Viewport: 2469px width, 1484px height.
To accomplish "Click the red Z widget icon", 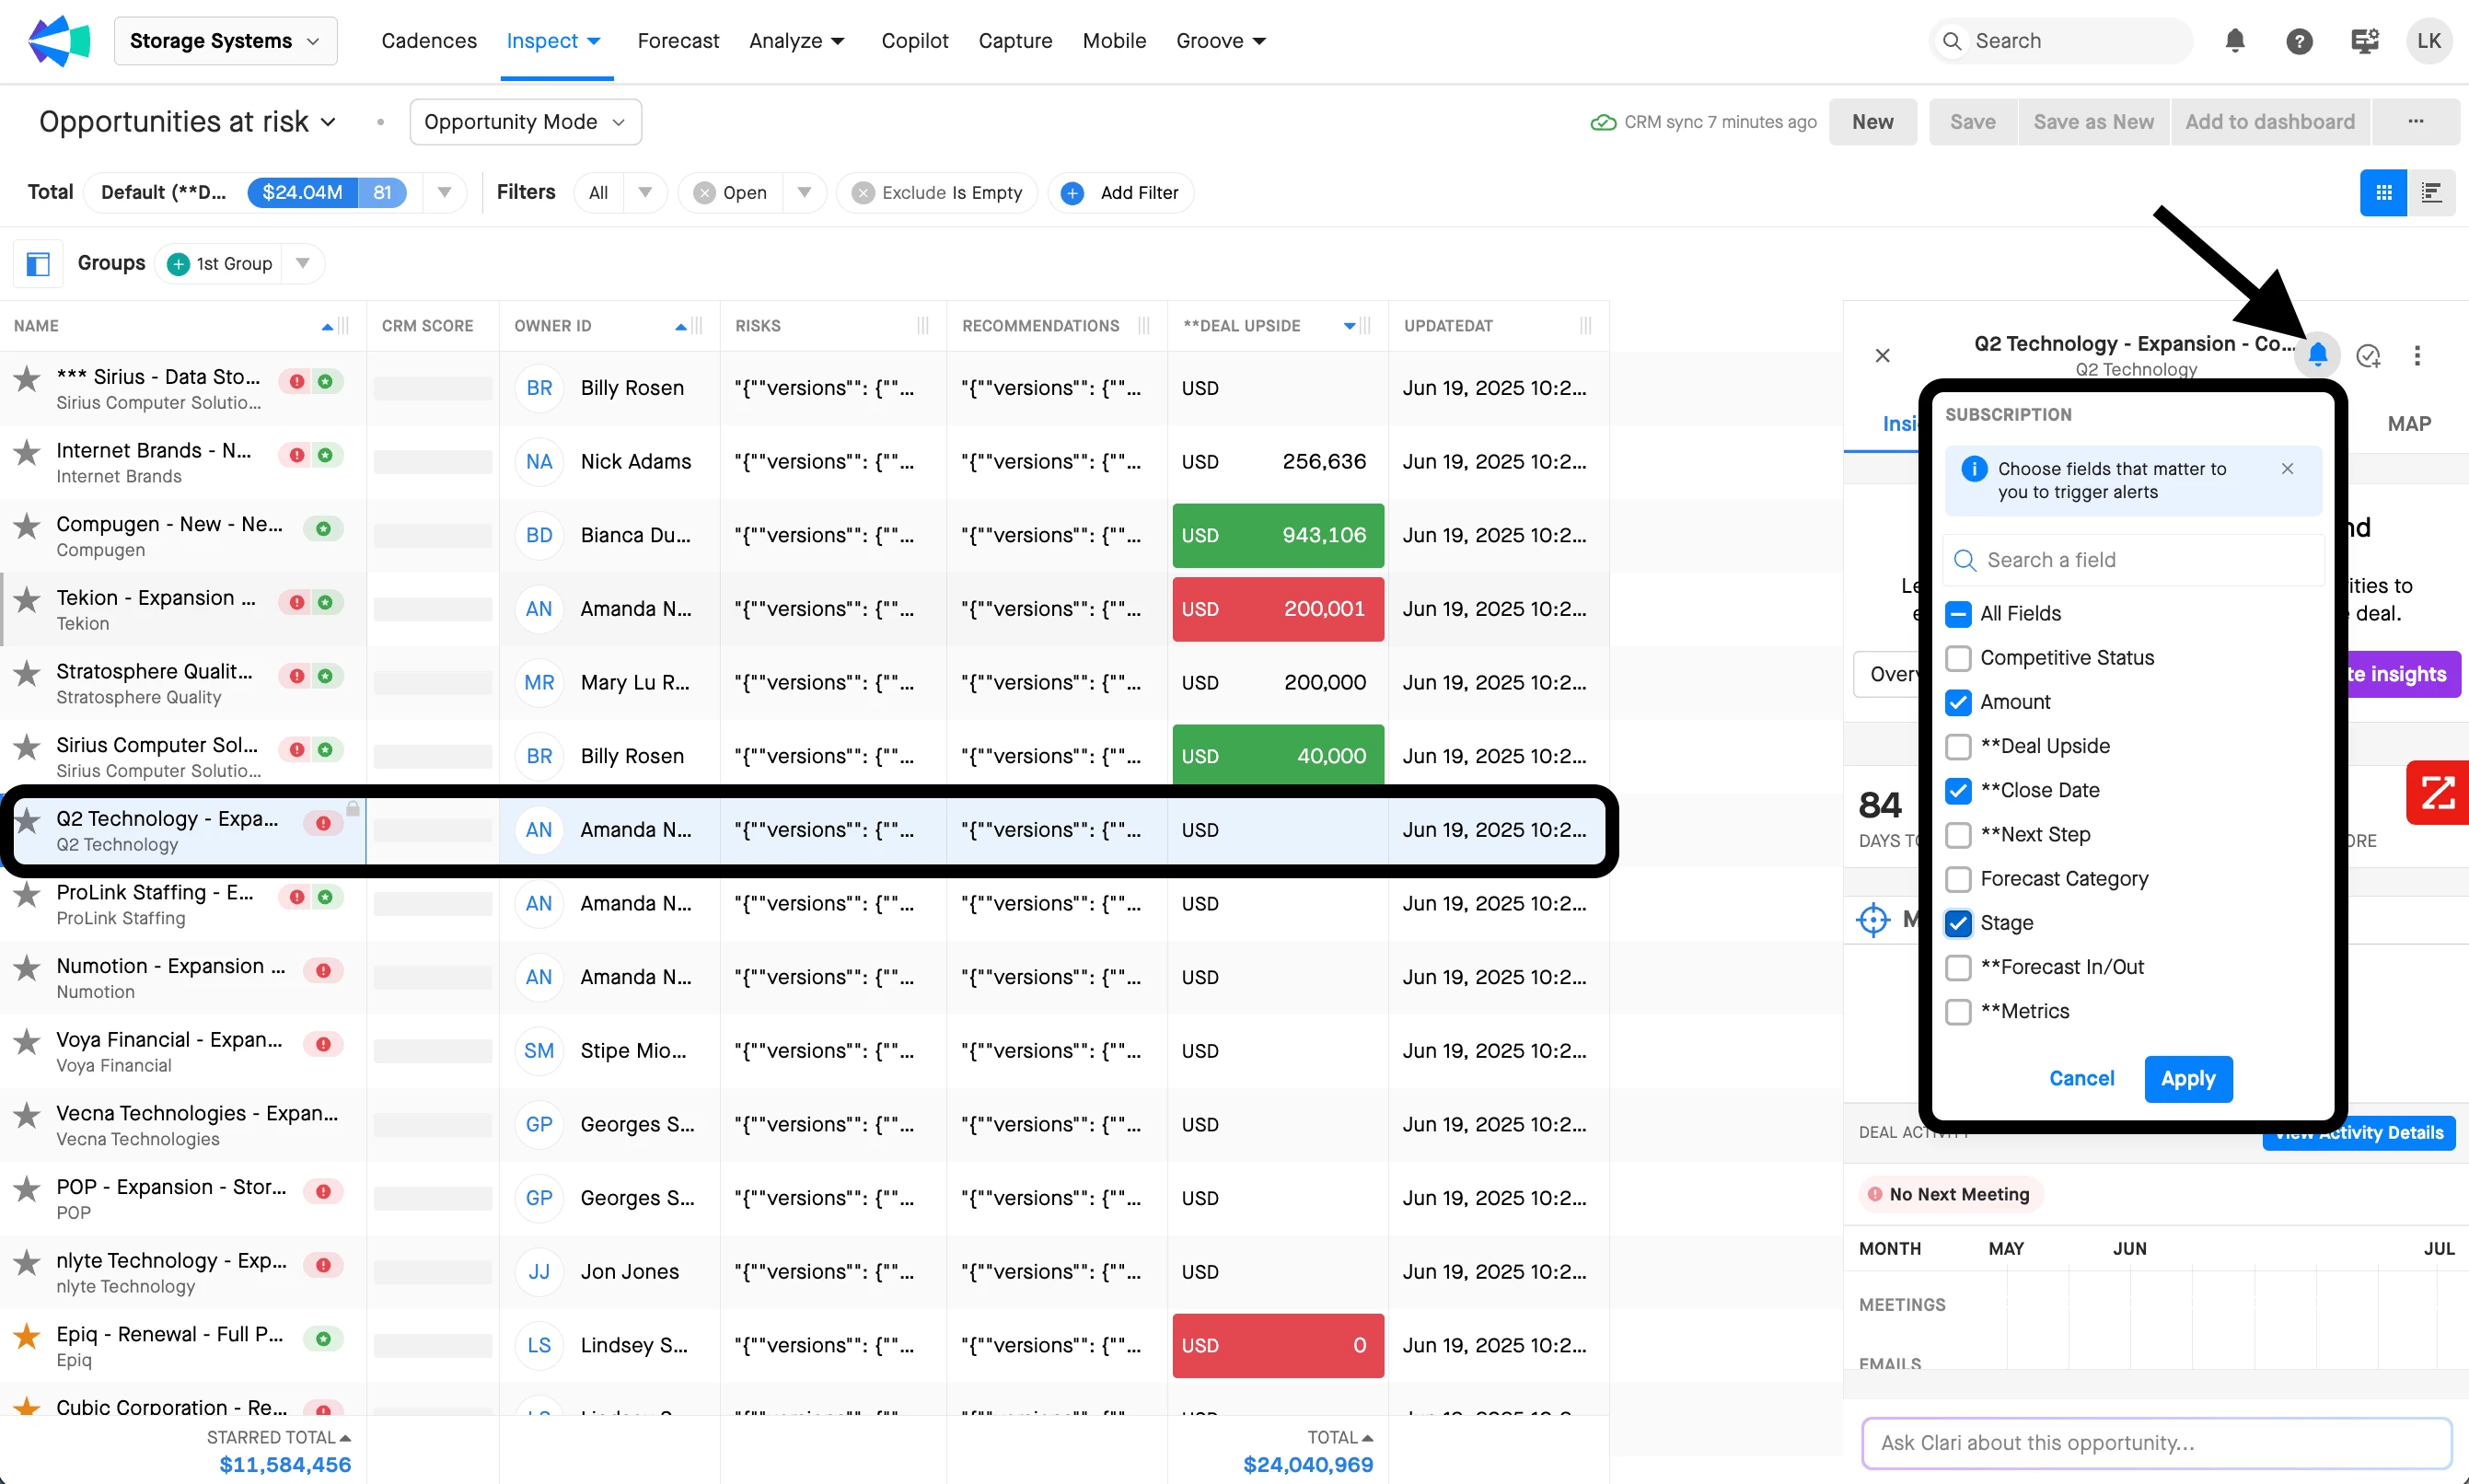I will [2437, 793].
